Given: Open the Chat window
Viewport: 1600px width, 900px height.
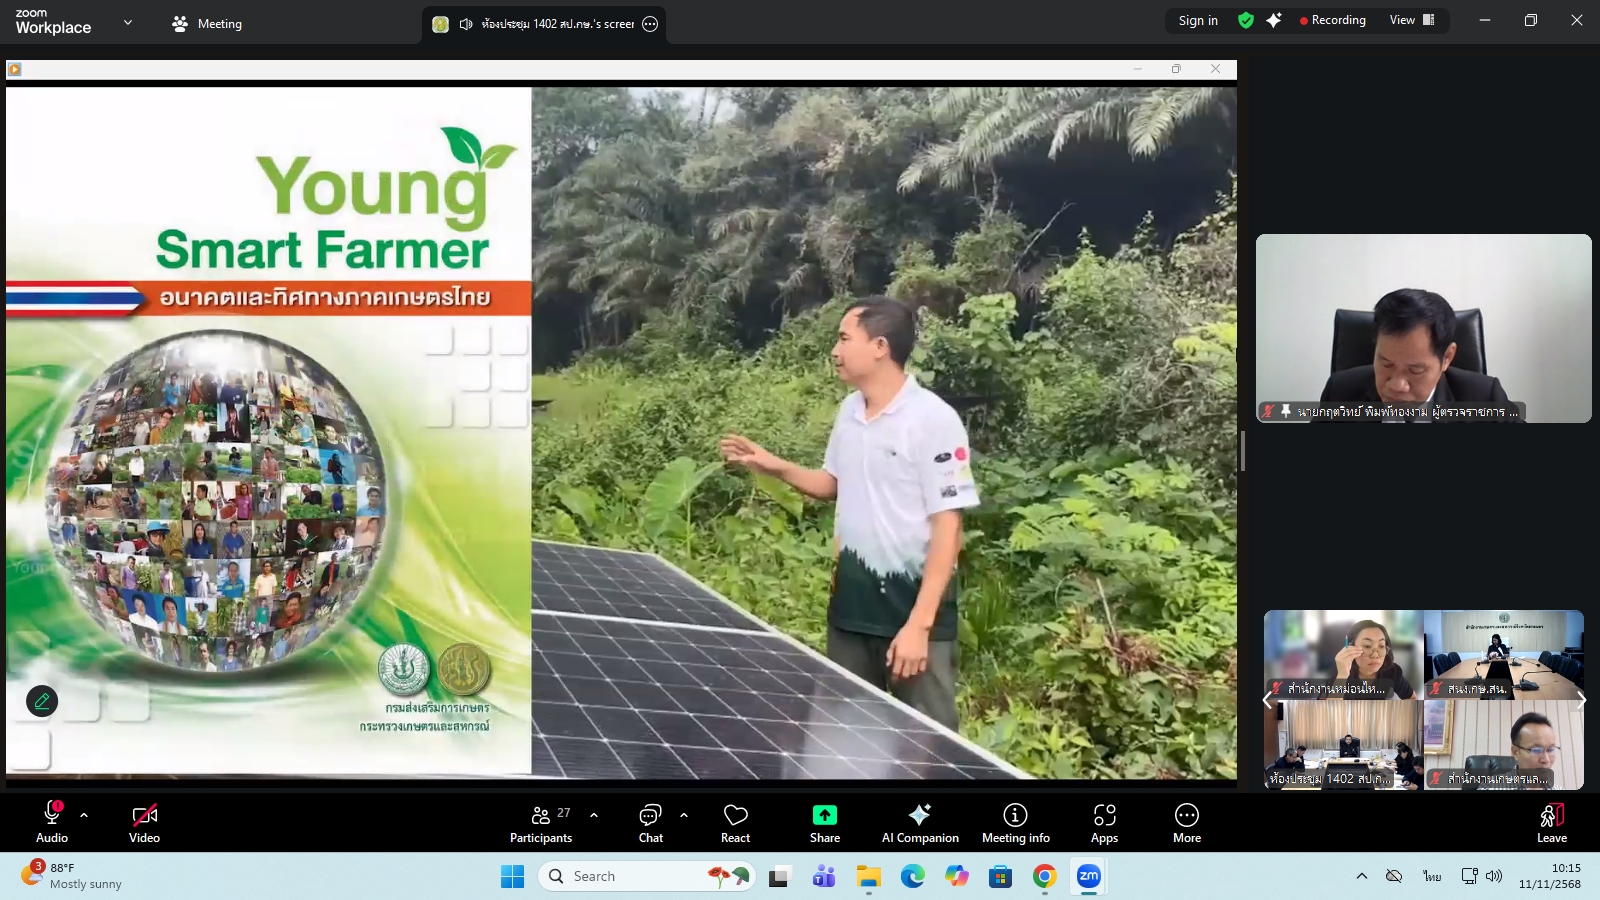Looking at the screenshot, I should click(x=650, y=820).
